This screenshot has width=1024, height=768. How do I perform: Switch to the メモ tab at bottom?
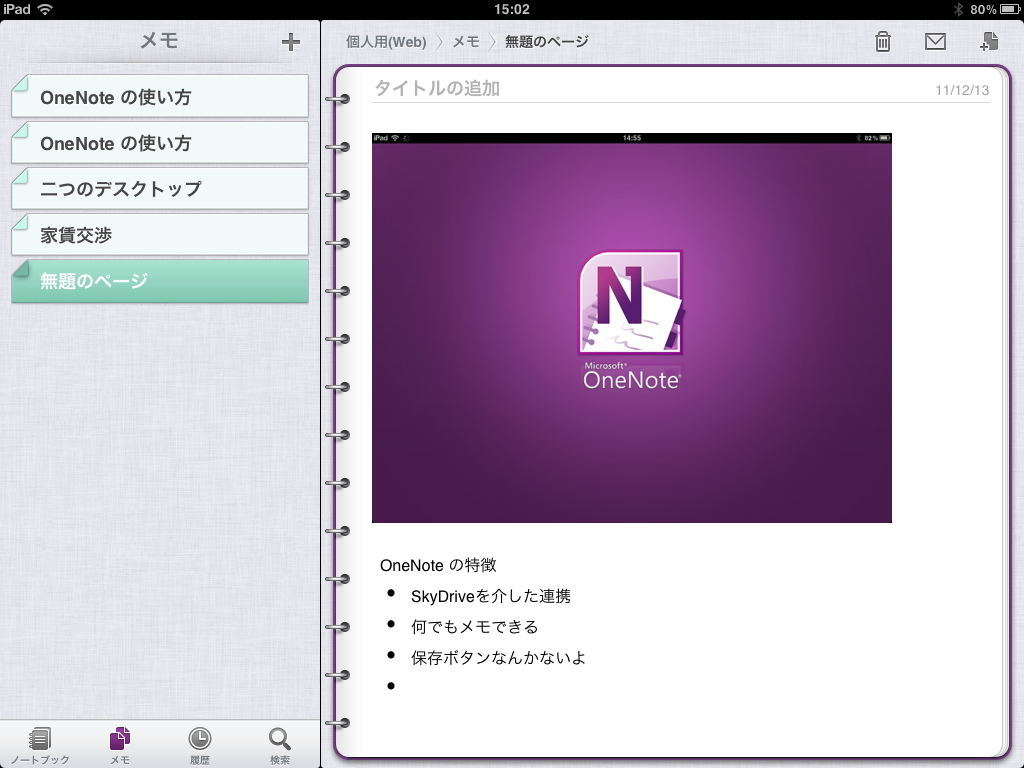pyautogui.click(x=120, y=746)
